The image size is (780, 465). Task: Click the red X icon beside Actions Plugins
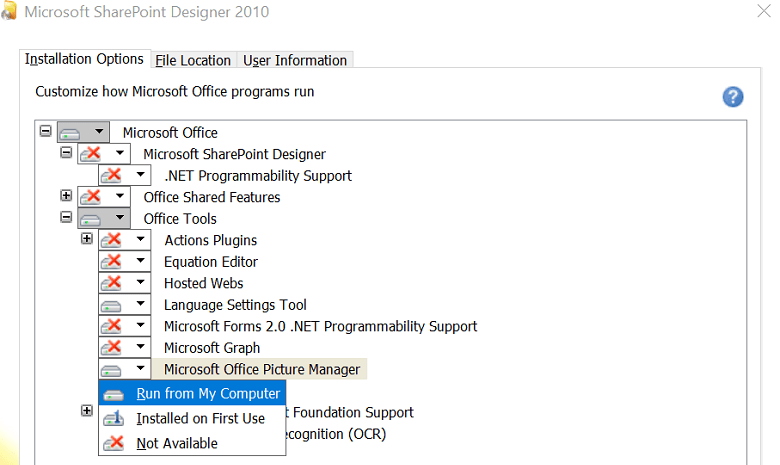113,240
